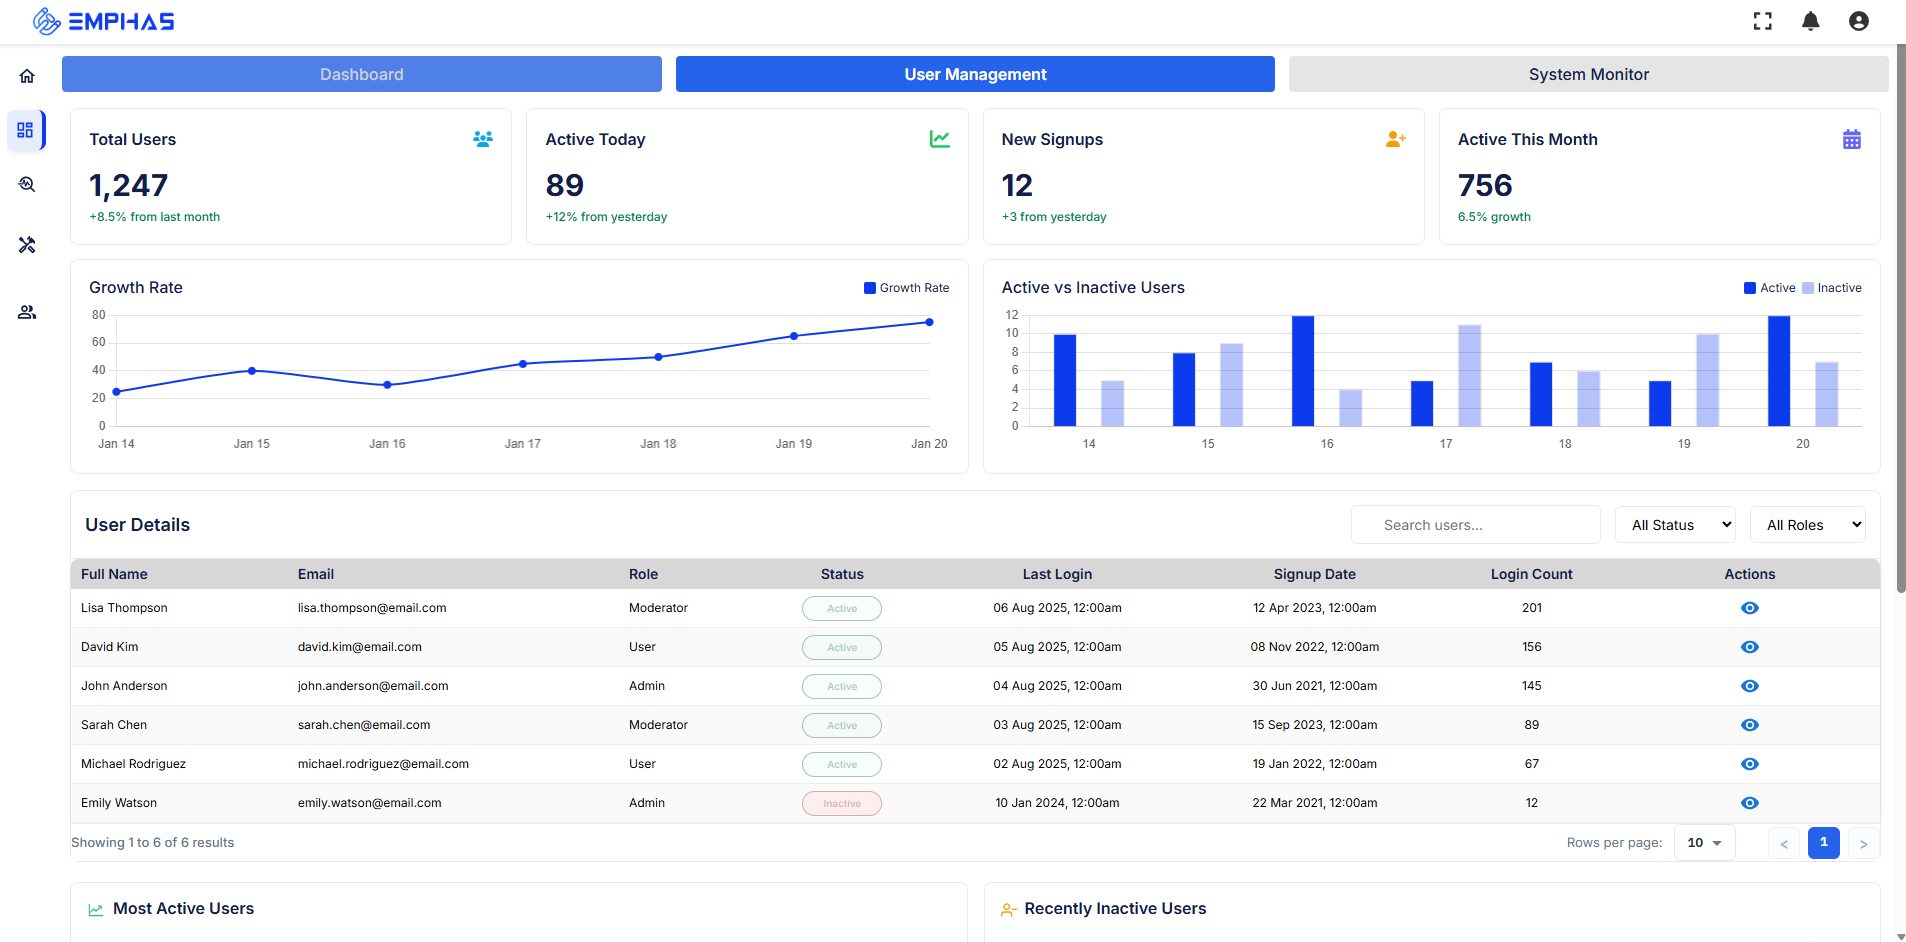Sort by Status column header

842,574
